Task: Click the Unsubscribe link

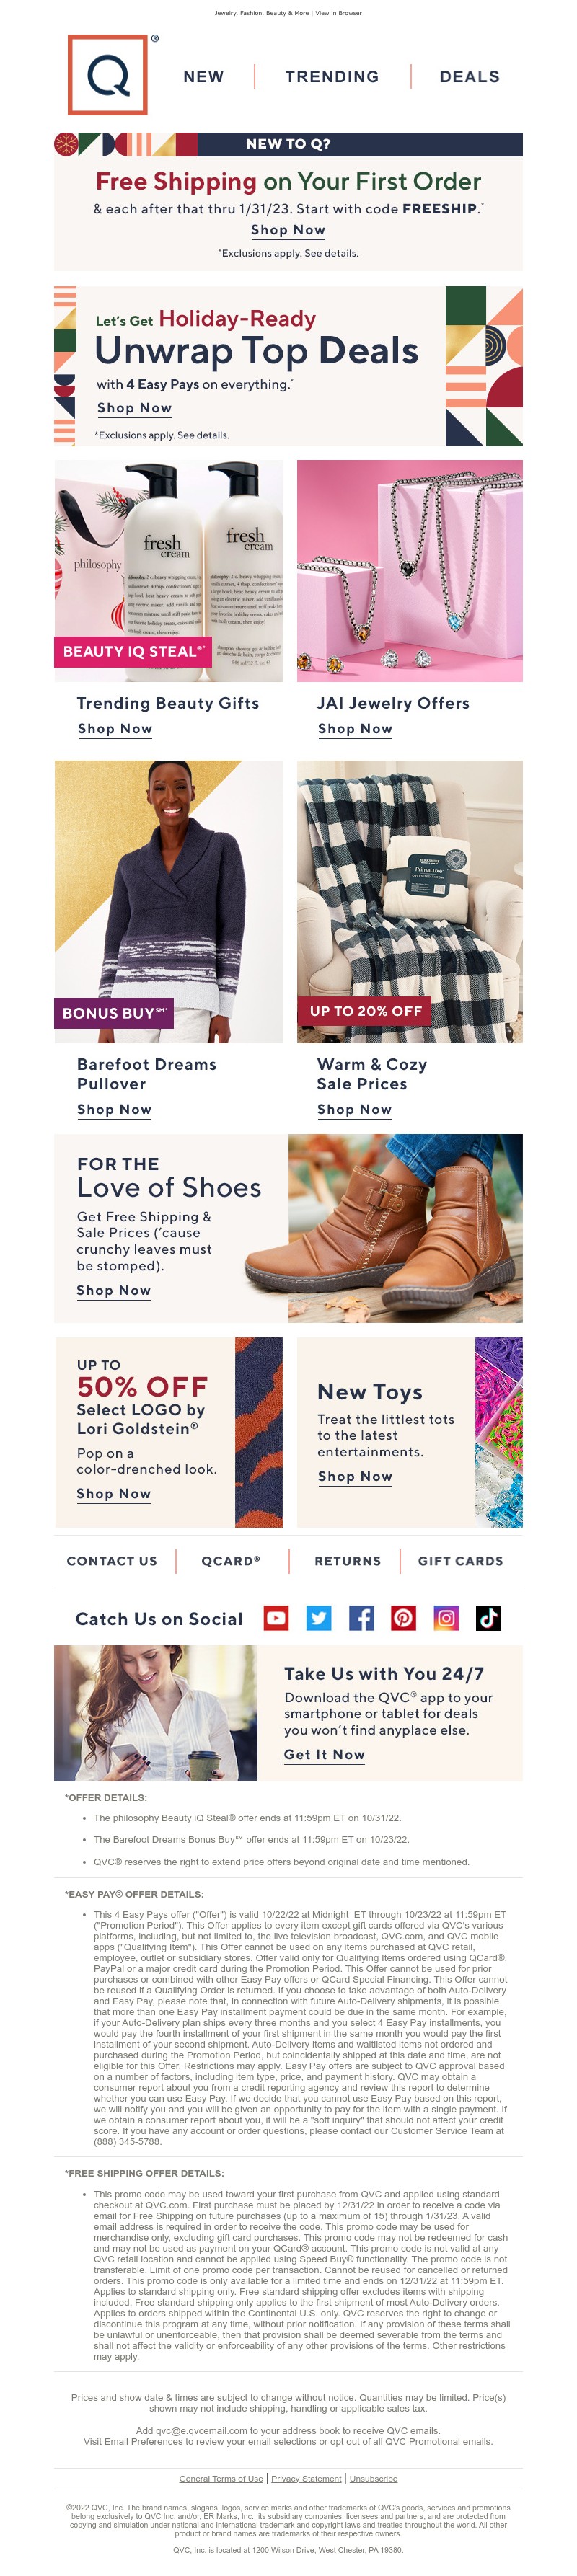Action: (373, 2478)
